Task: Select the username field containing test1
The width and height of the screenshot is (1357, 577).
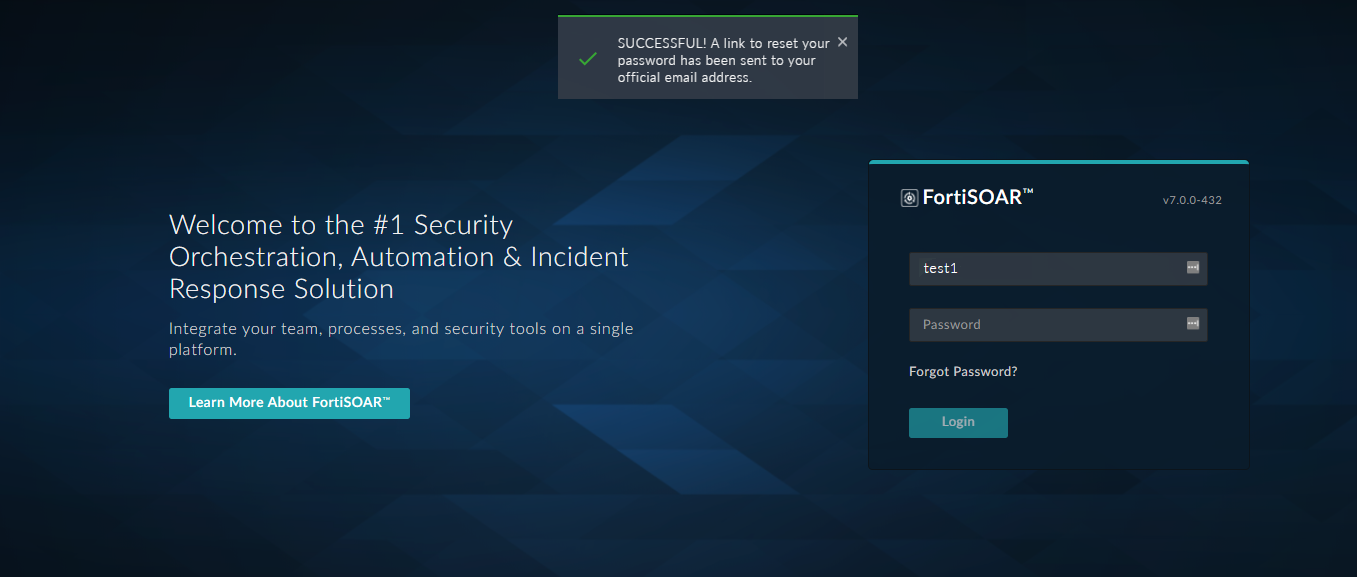Action: [x=1040, y=268]
